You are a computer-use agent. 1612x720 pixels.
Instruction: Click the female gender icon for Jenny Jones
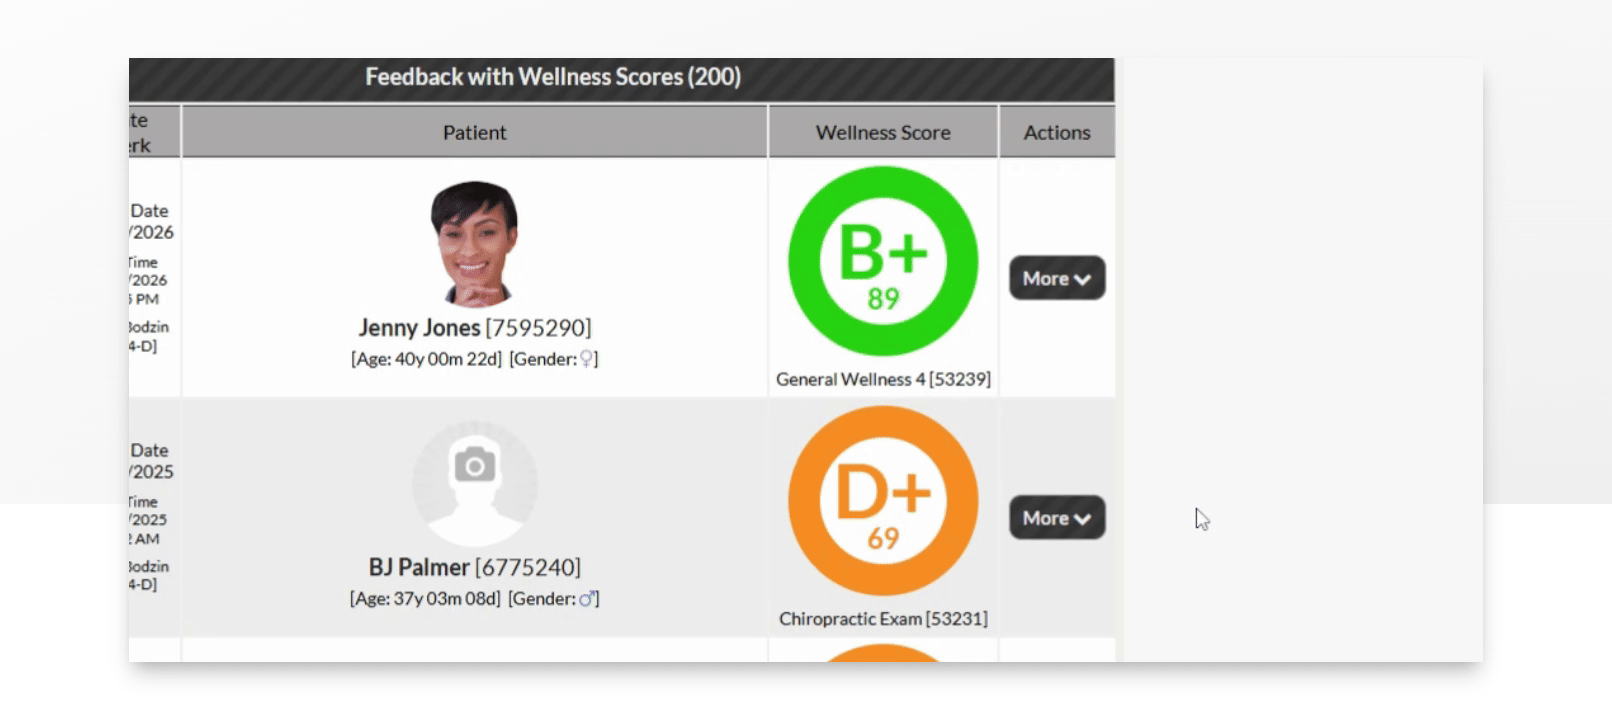point(587,359)
